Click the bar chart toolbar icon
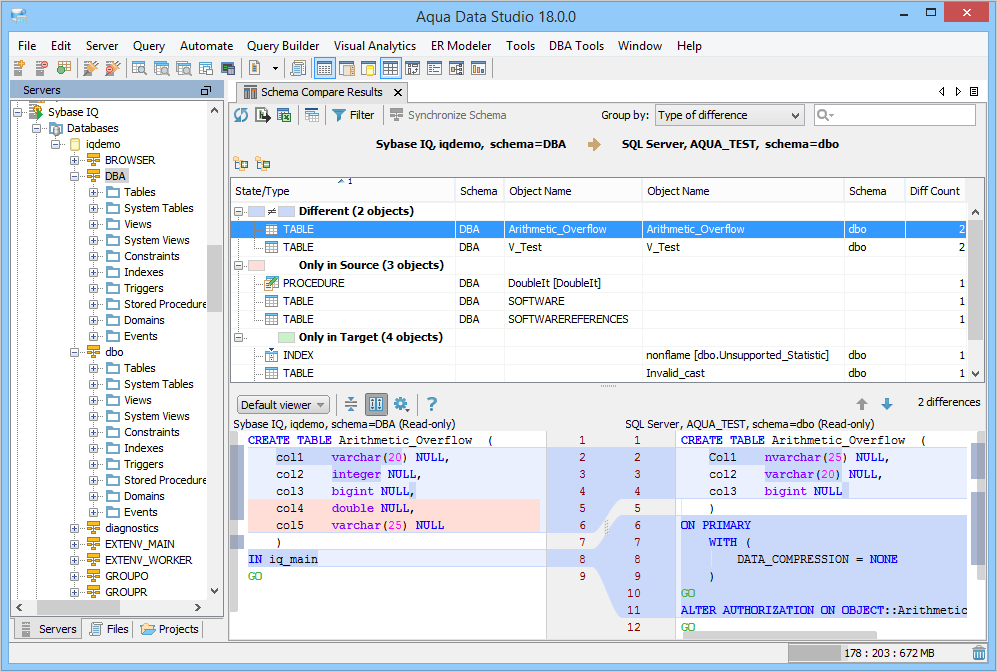This screenshot has width=997, height=672. click(x=478, y=68)
